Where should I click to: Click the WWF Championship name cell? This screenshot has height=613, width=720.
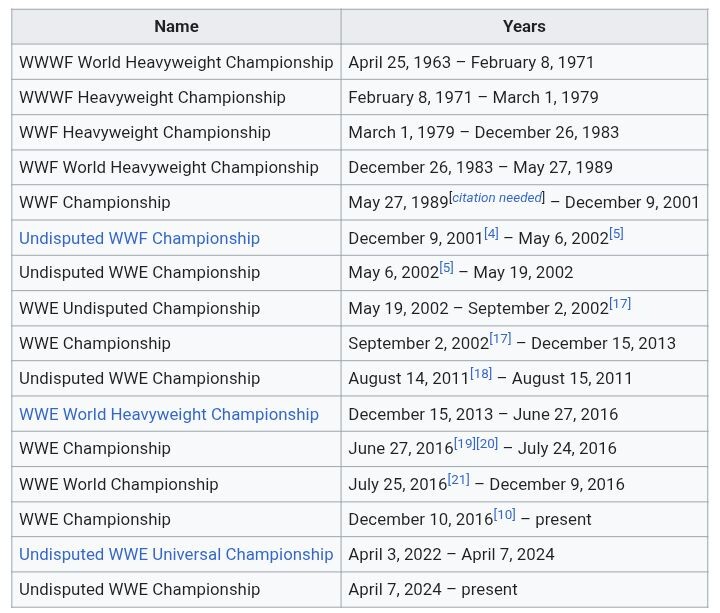tap(176, 202)
